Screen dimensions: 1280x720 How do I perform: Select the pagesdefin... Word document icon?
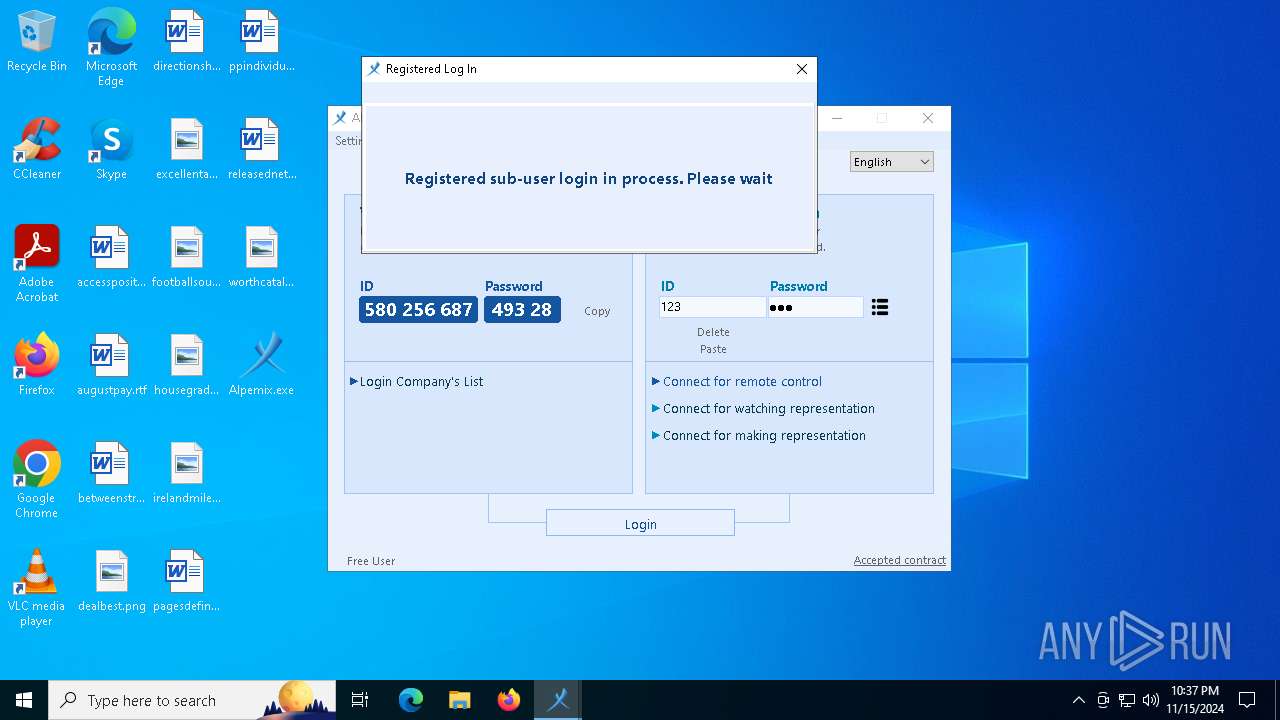(x=186, y=581)
